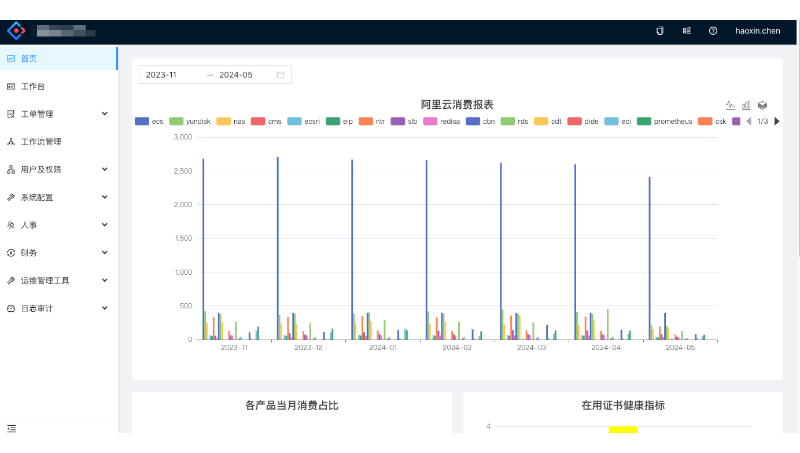Click the 各产品当月消费占比 heading
This screenshot has height=453, width=800.
coord(291,406)
